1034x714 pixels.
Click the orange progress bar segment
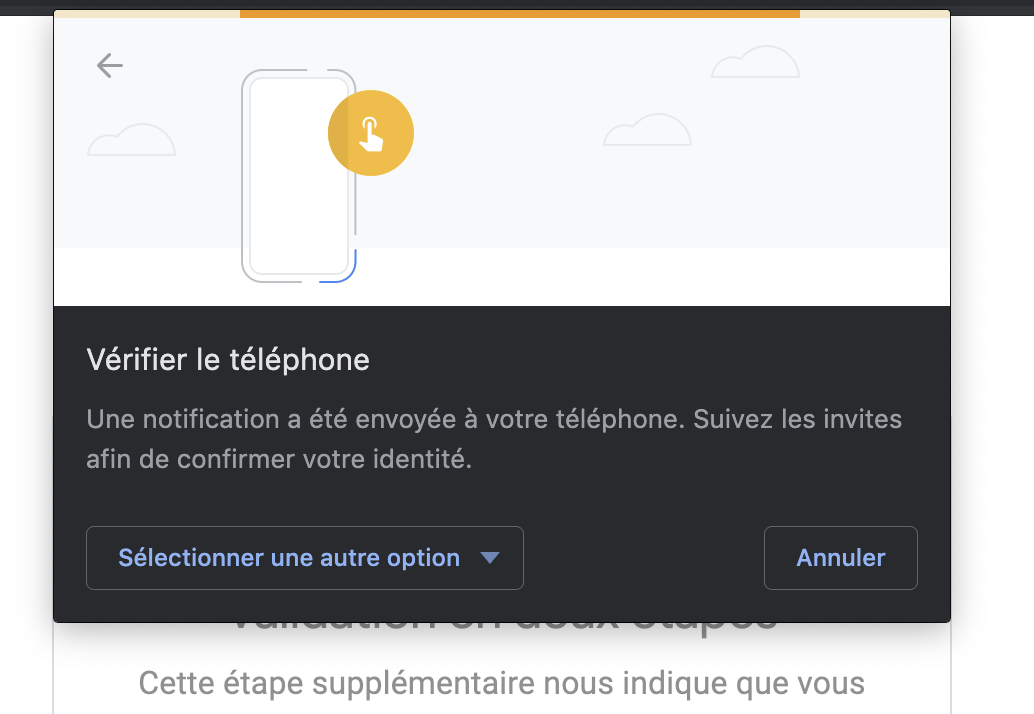[x=520, y=14]
